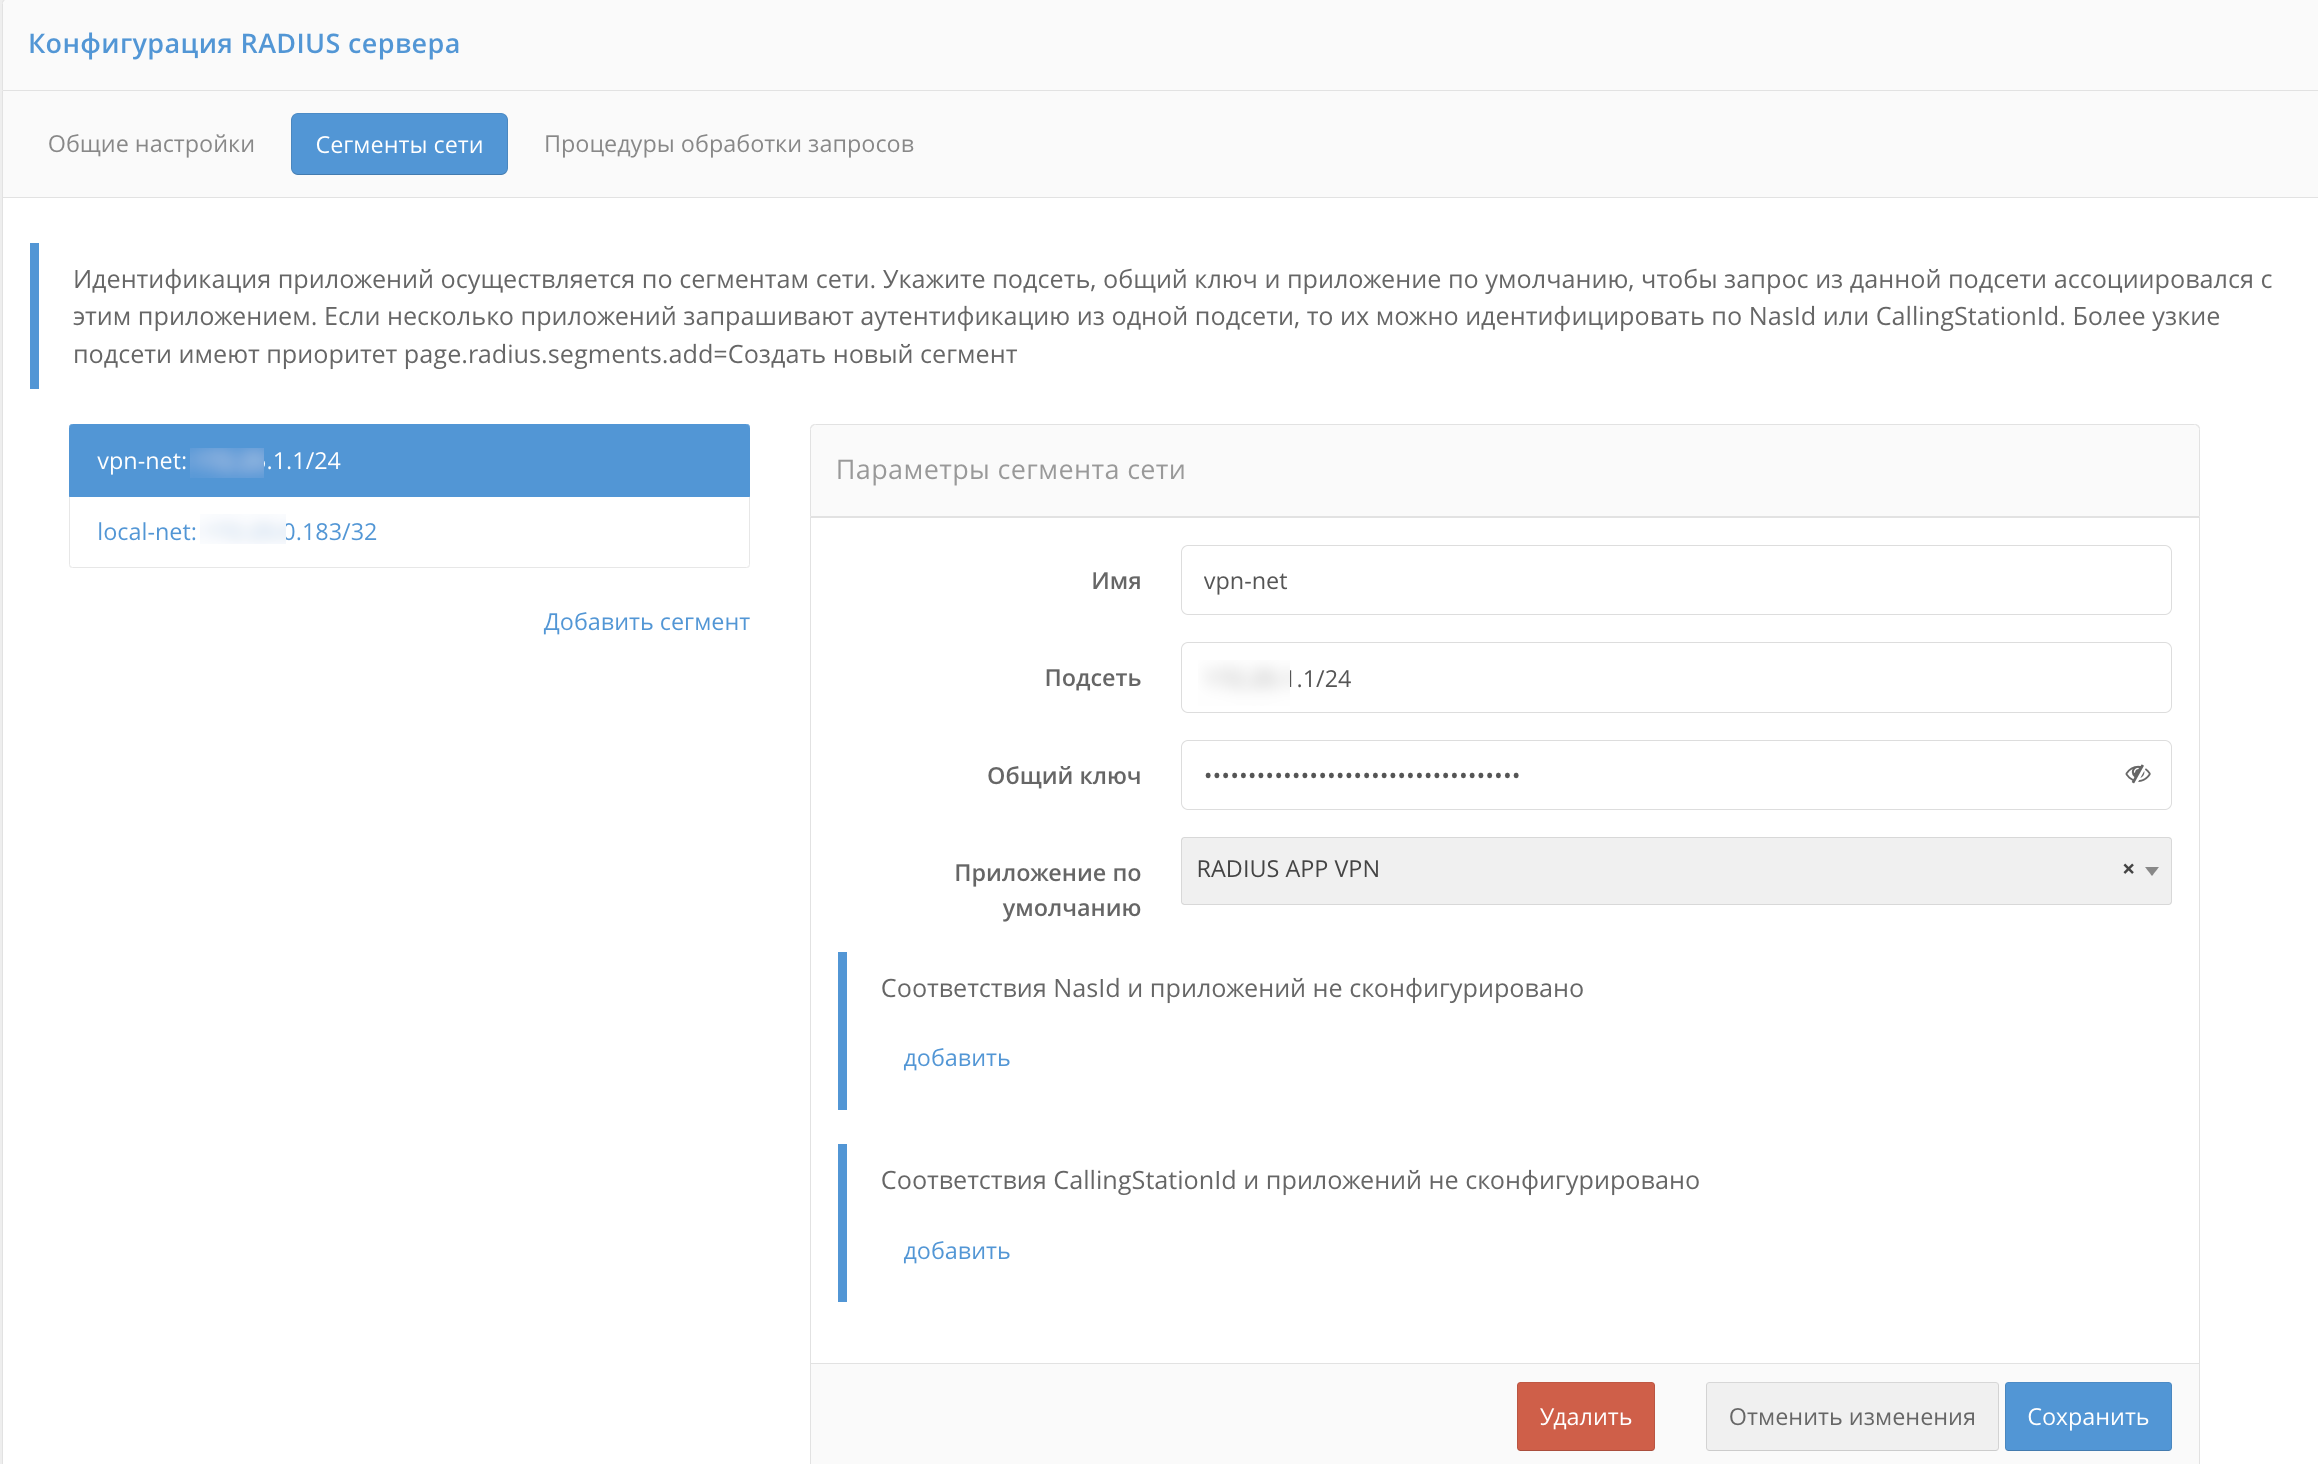Click Добавить сегмент to create new segment
Image resolution: width=2318 pixels, height=1464 pixels.
645,621
